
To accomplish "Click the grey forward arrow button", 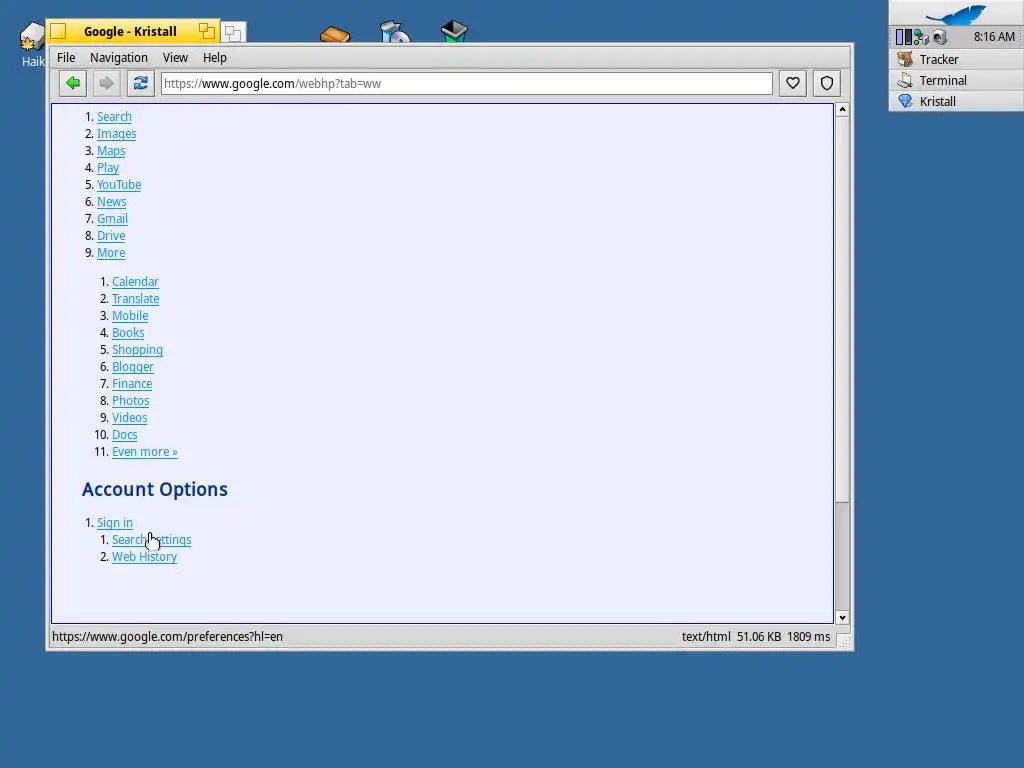I will pos(106,84).
